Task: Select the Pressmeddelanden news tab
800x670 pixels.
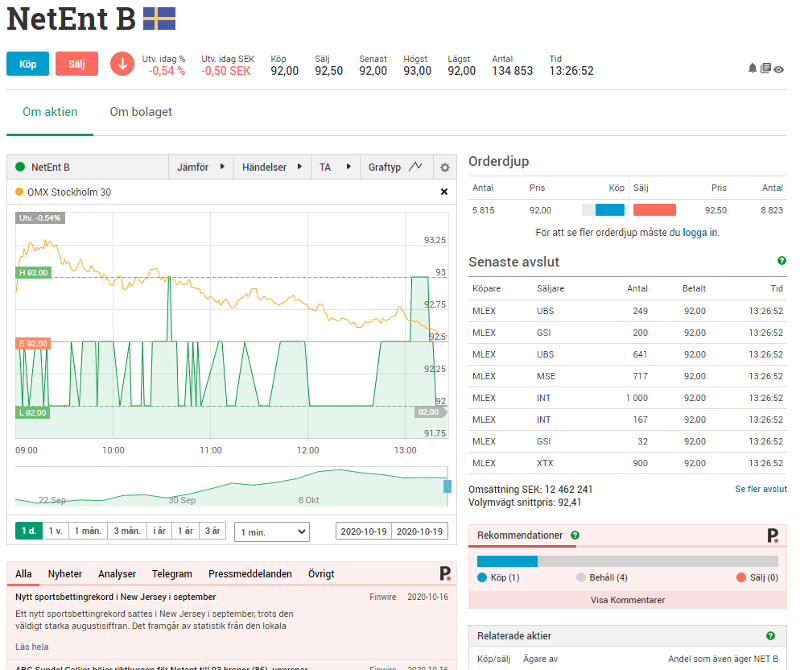Action: tap(250, 574)
